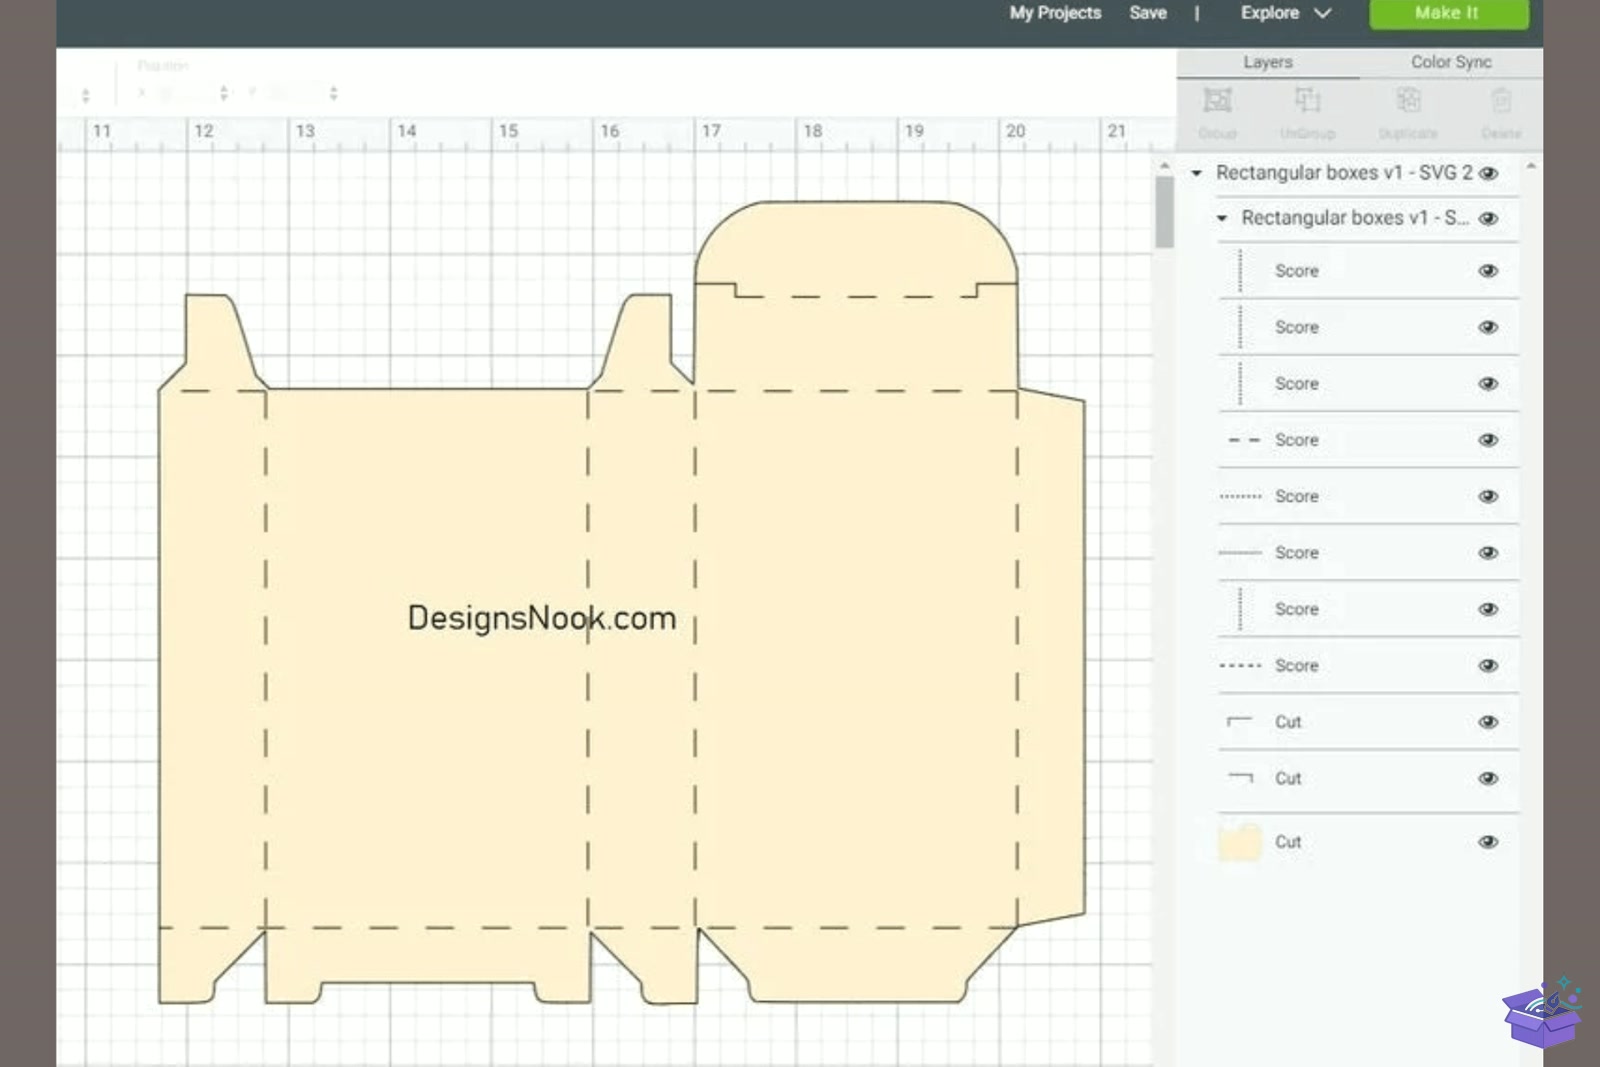Toggle eye of the fine dotted Score layer
Viewport: 1600px width, 1067px height.
coord(1488,497)
